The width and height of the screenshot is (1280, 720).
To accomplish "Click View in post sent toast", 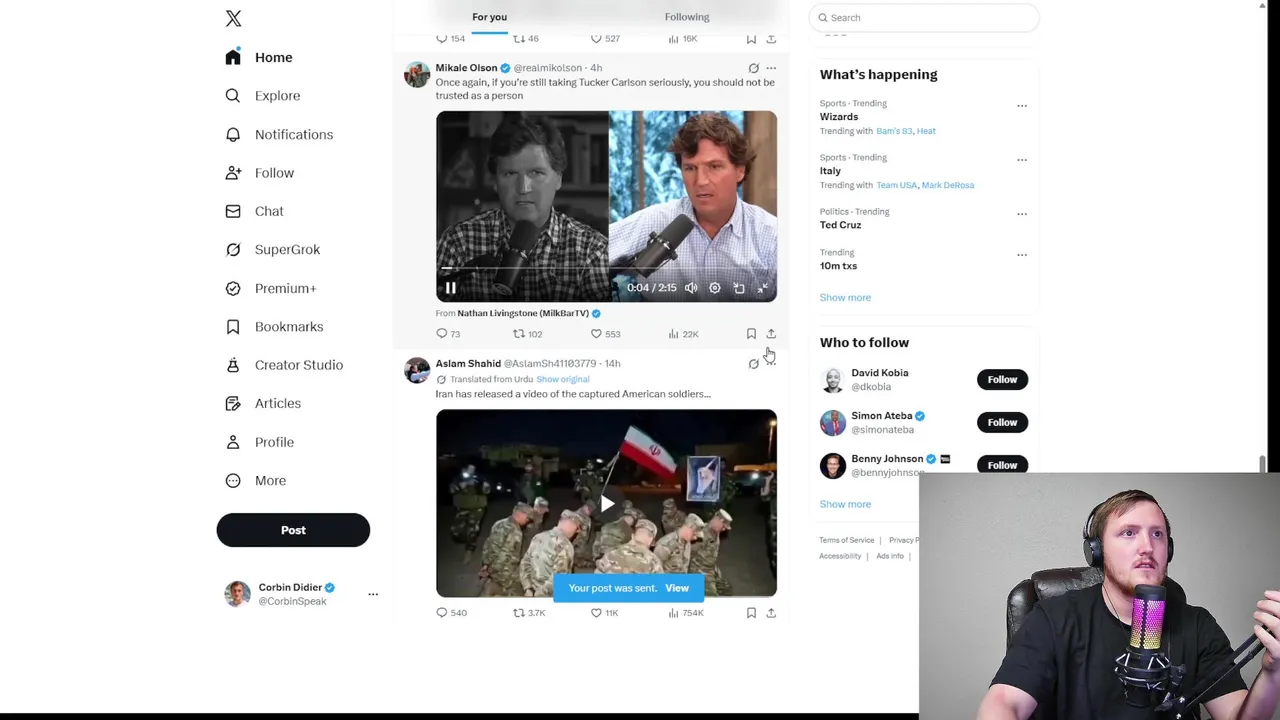I will point(677,588).
